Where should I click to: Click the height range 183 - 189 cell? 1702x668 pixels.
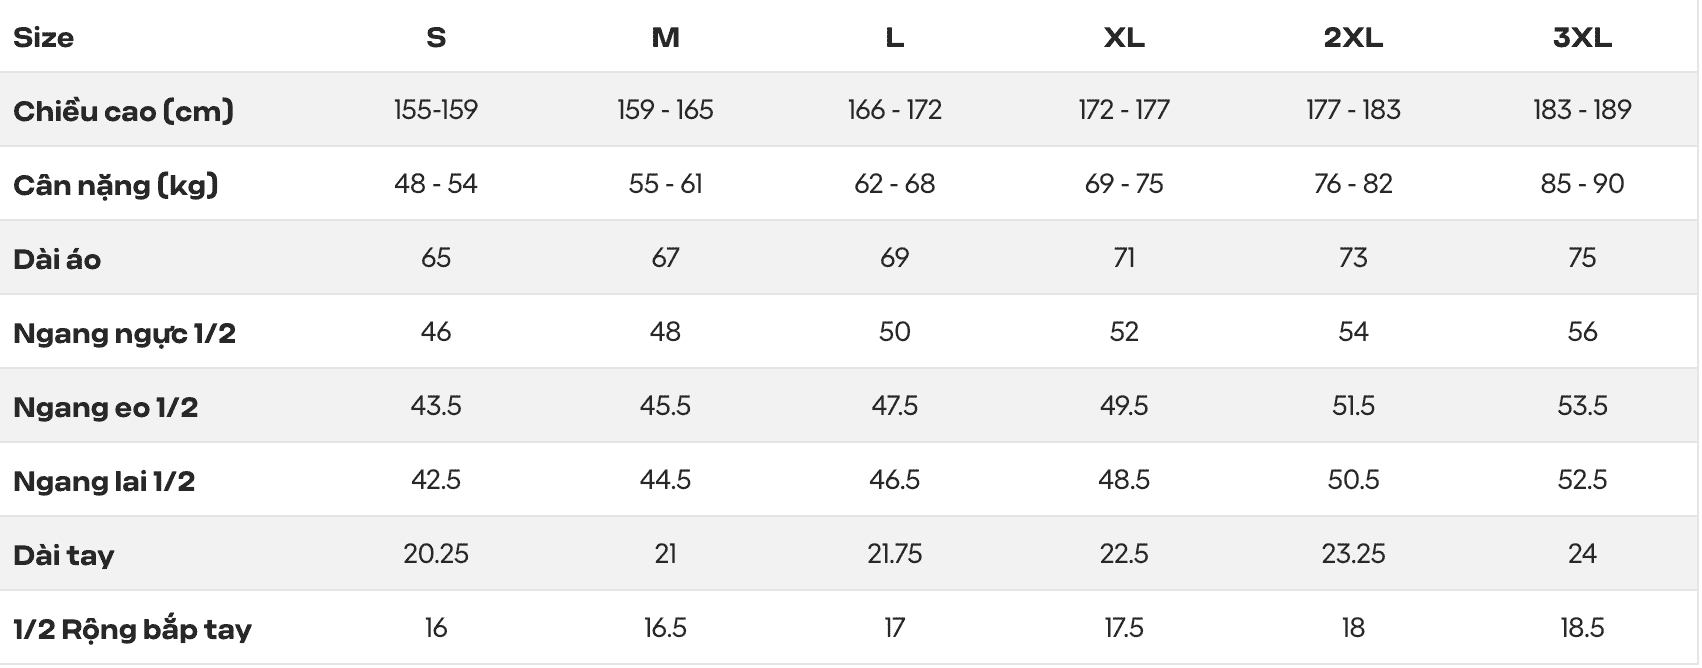[1582, 109]
